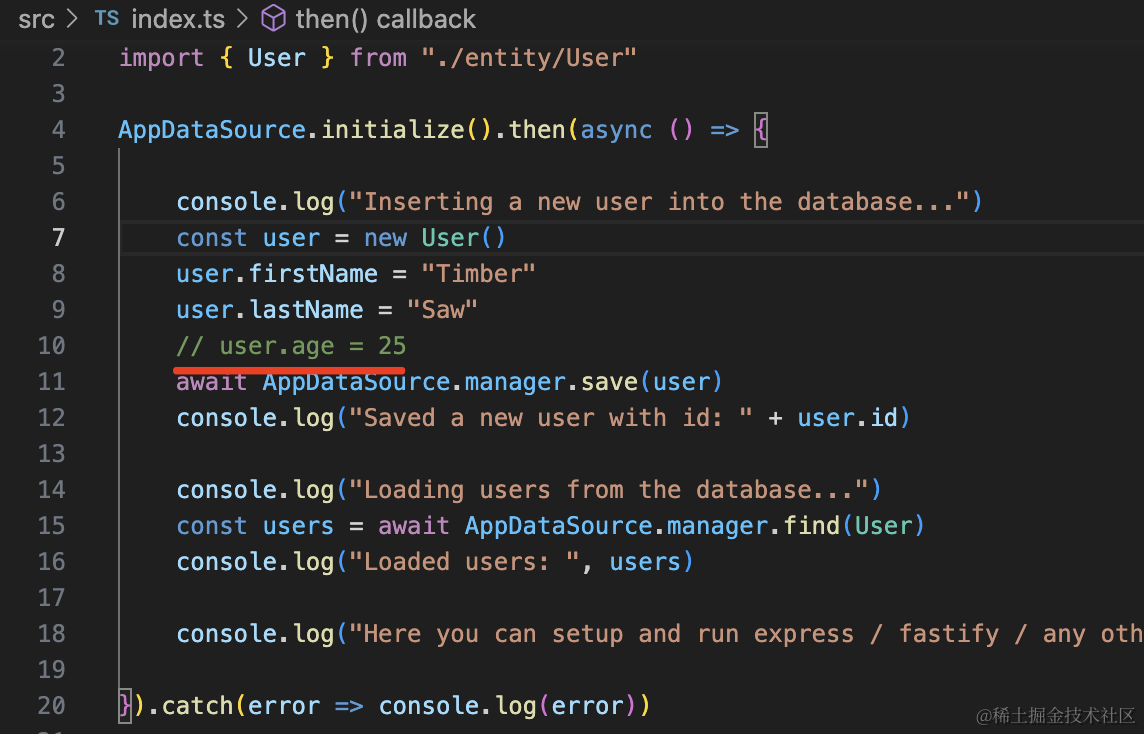Open the src folder breadcrumb
The height and width of the screenshot is (734, 1144).
[x=36, y=18]
